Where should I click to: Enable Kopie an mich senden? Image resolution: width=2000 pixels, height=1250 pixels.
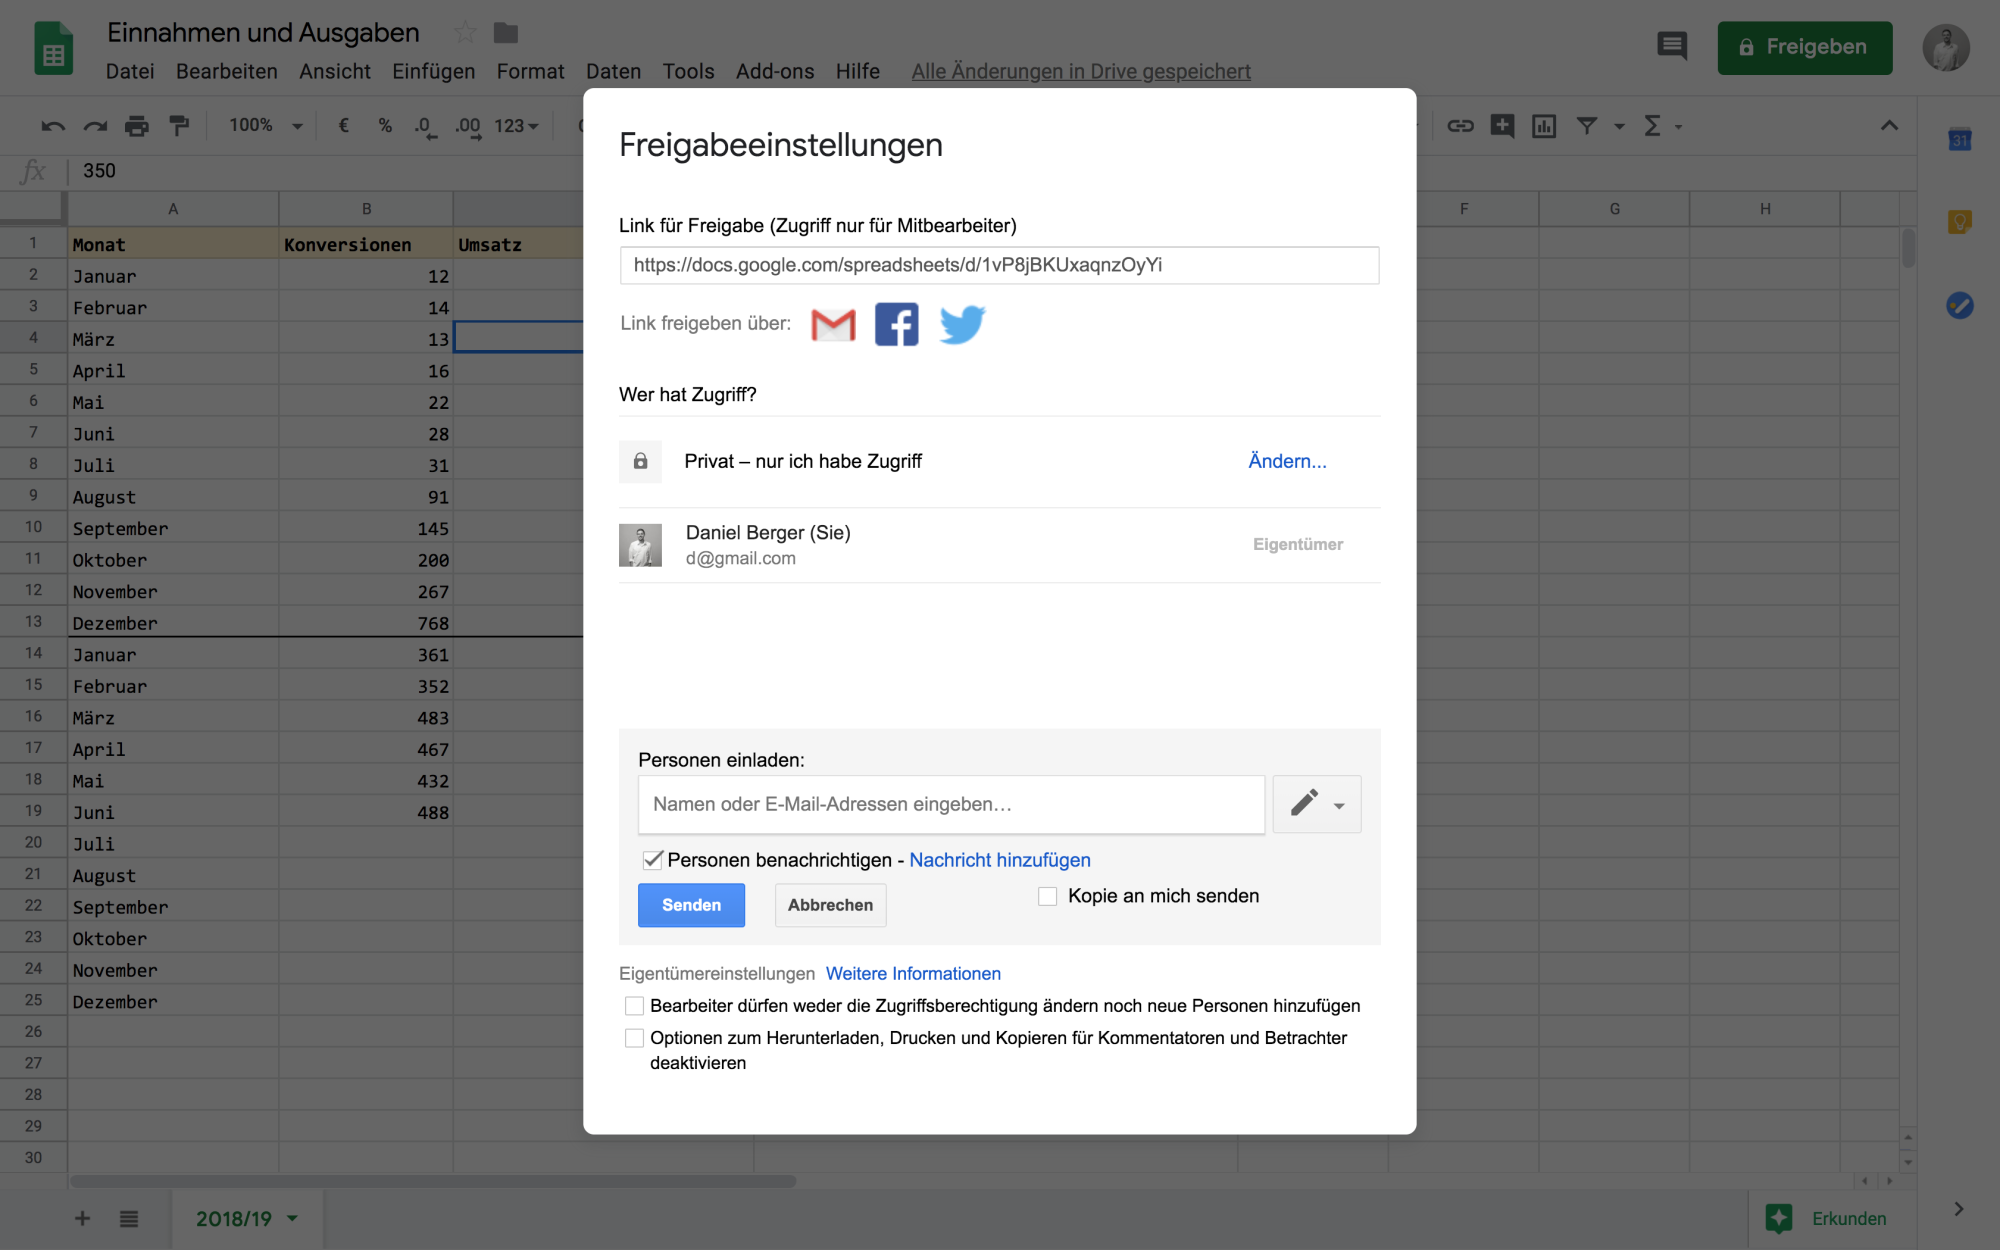pyautogui.click(x=1047, y=896)
